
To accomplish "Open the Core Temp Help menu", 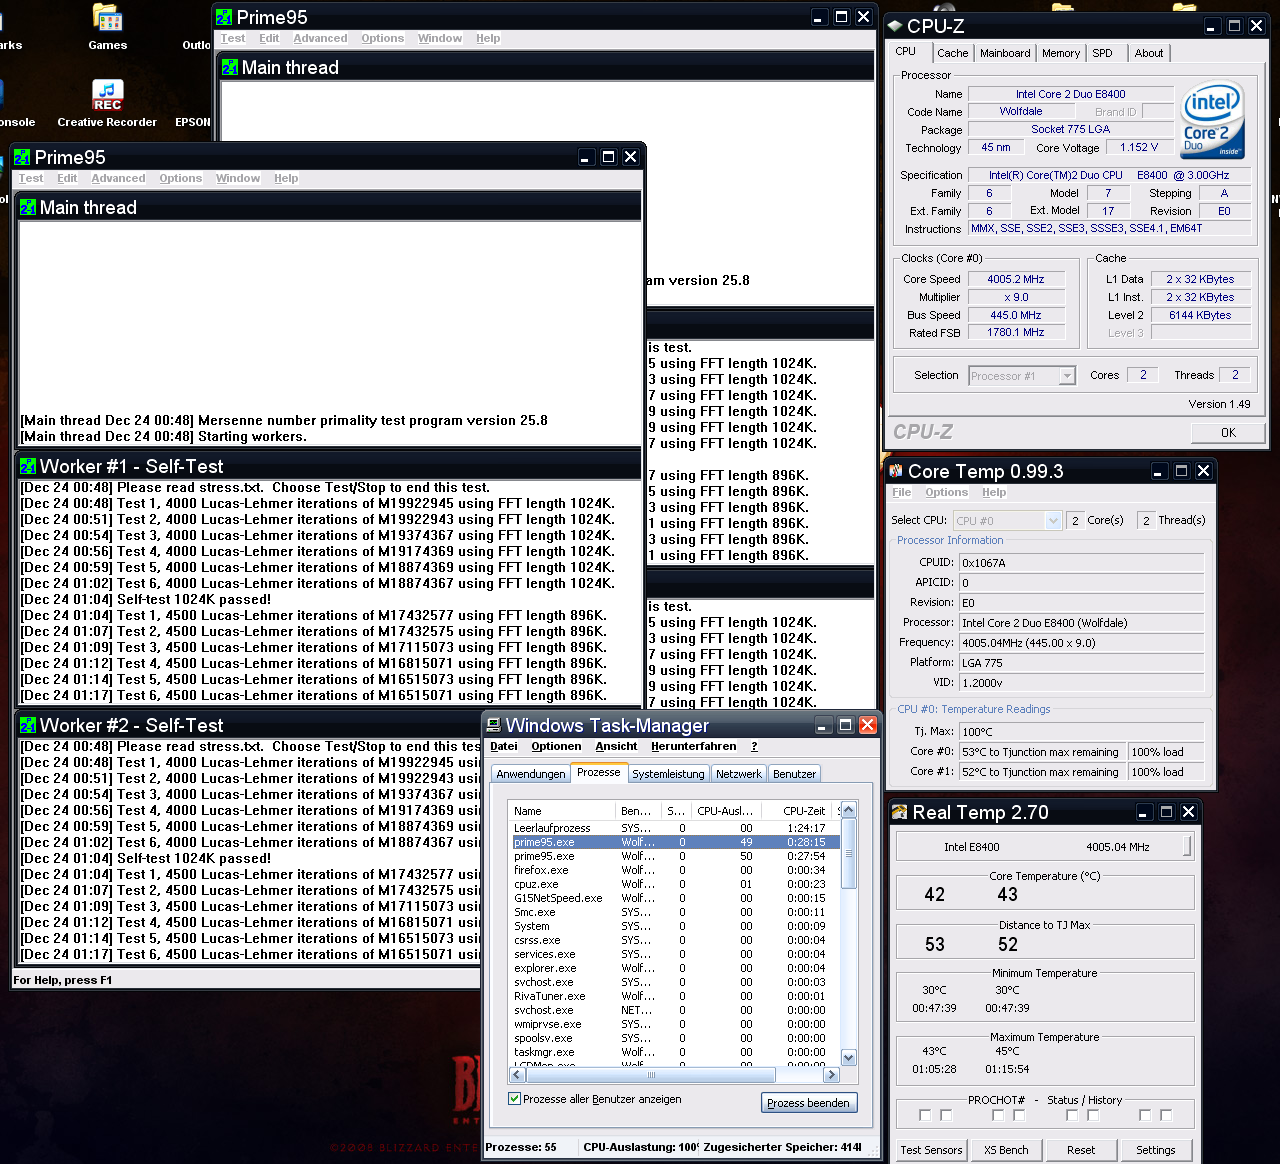I will pos(994,492).
